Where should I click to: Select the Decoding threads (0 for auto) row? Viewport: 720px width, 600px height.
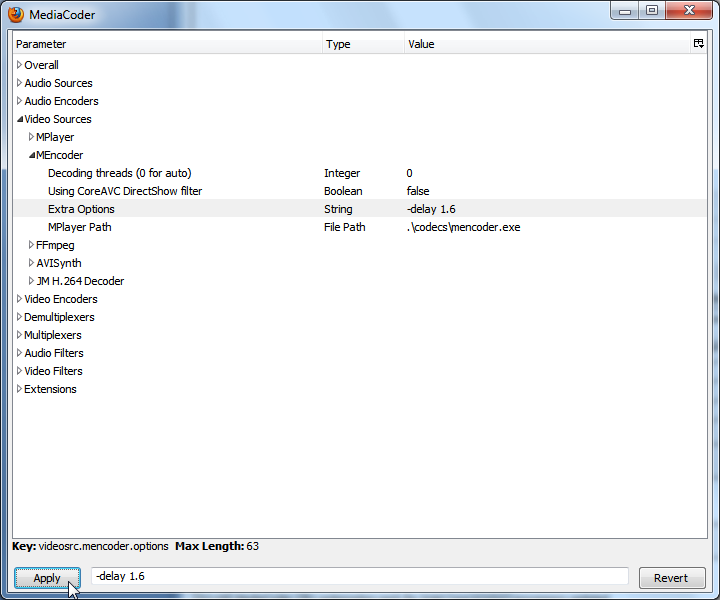coord(360,173)
